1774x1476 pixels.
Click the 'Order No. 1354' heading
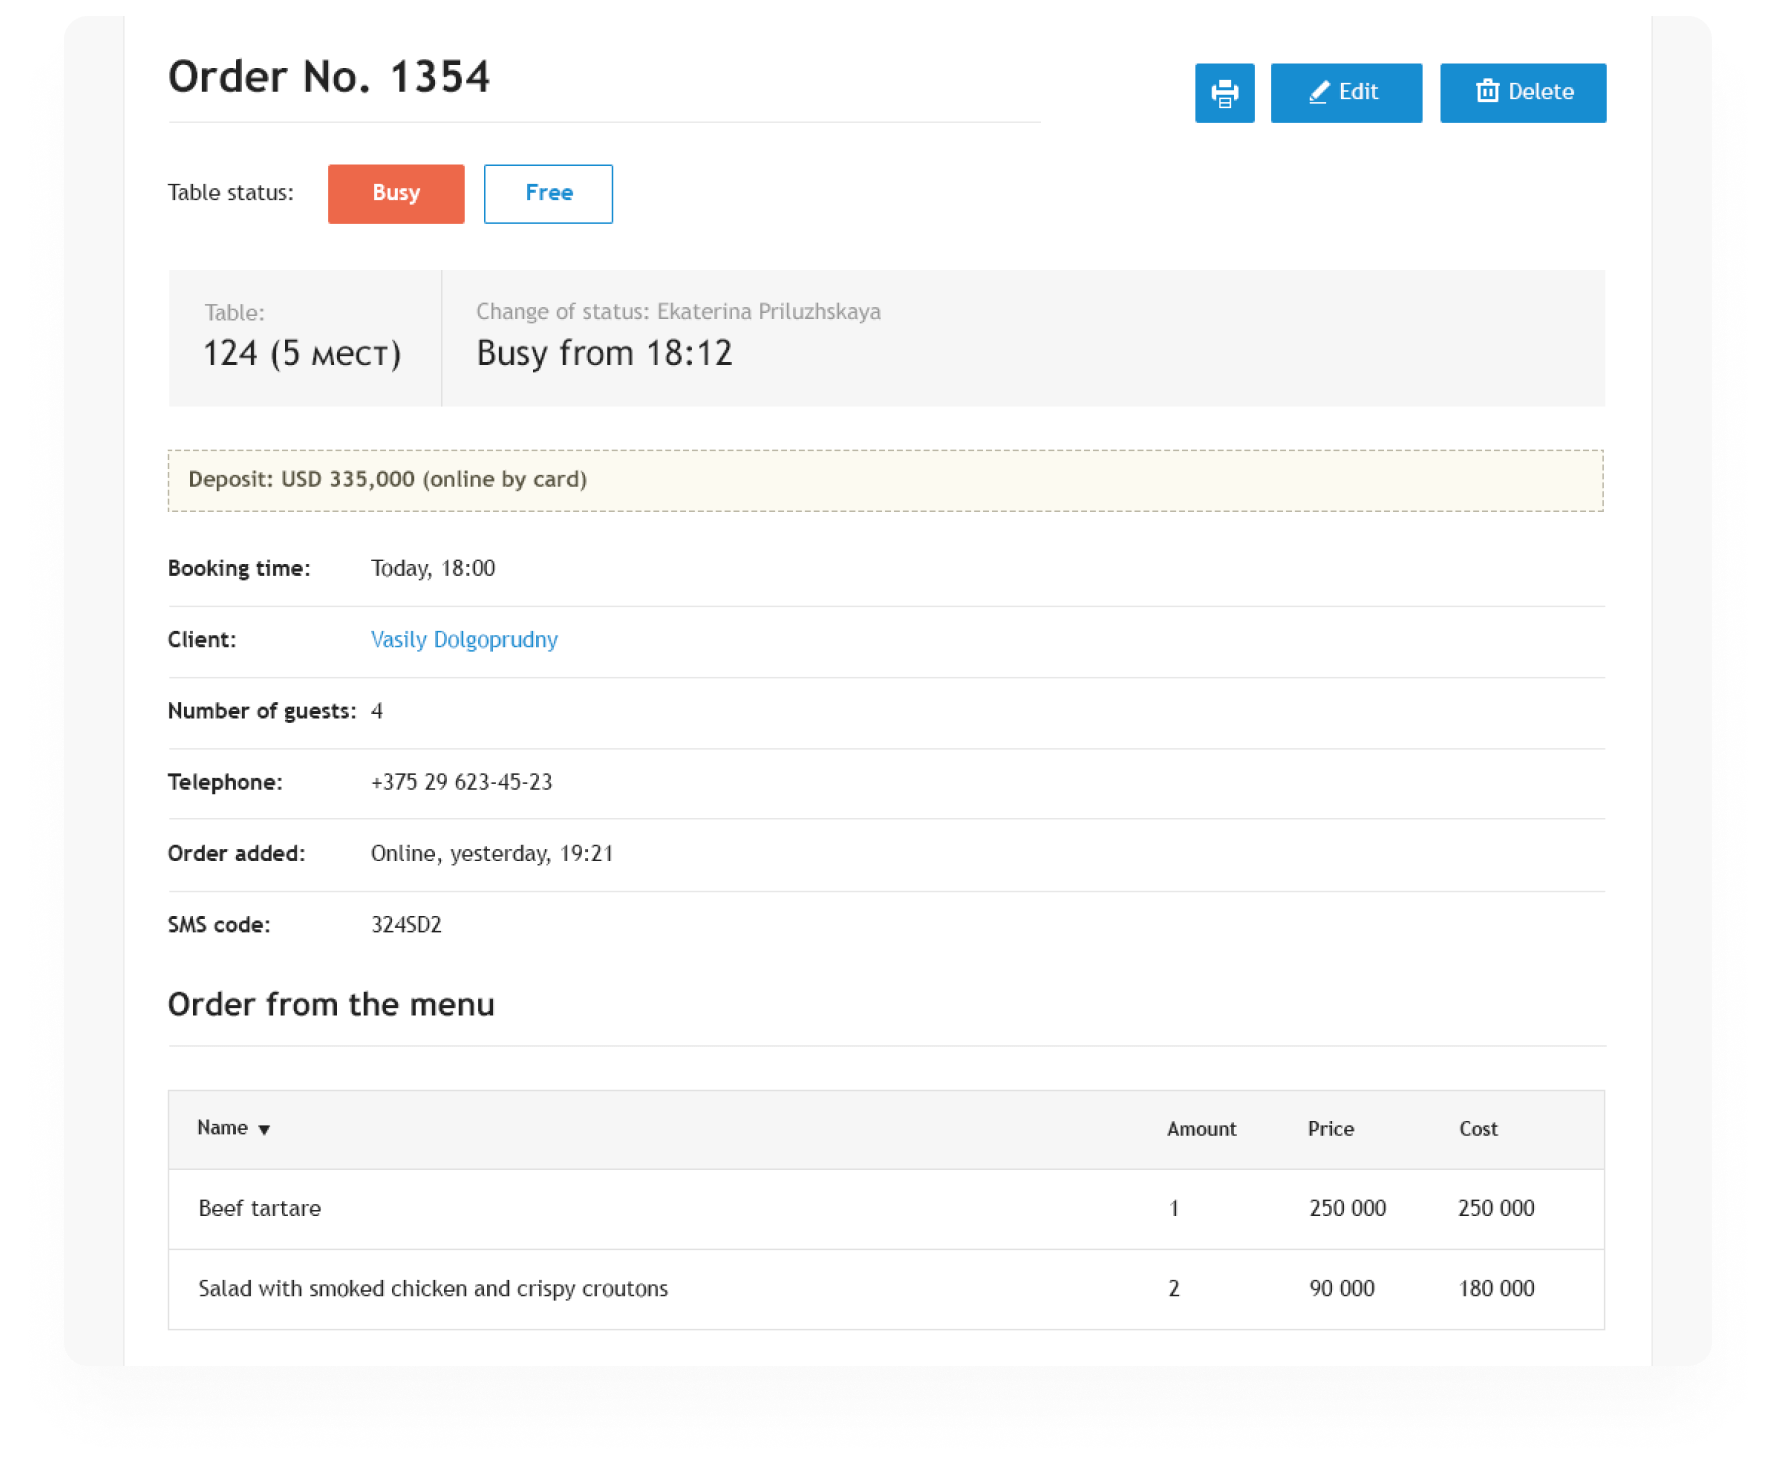[329, 77]
